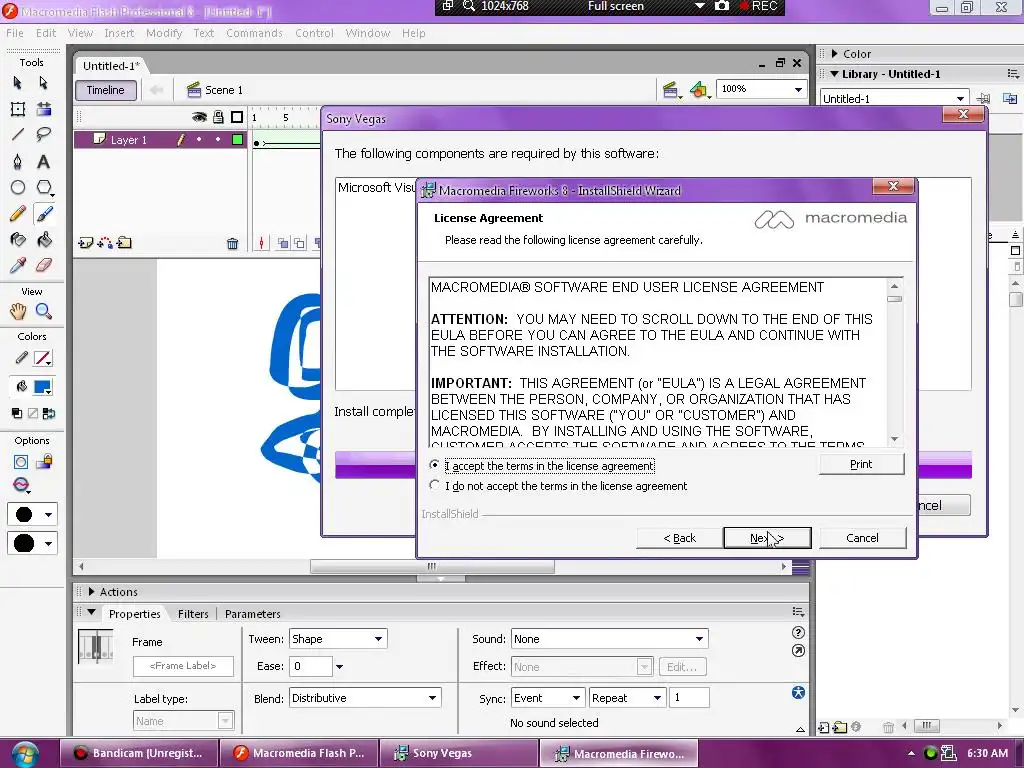Select the Paint Bucket tool

pyautogui.click(x=44, y=240)
